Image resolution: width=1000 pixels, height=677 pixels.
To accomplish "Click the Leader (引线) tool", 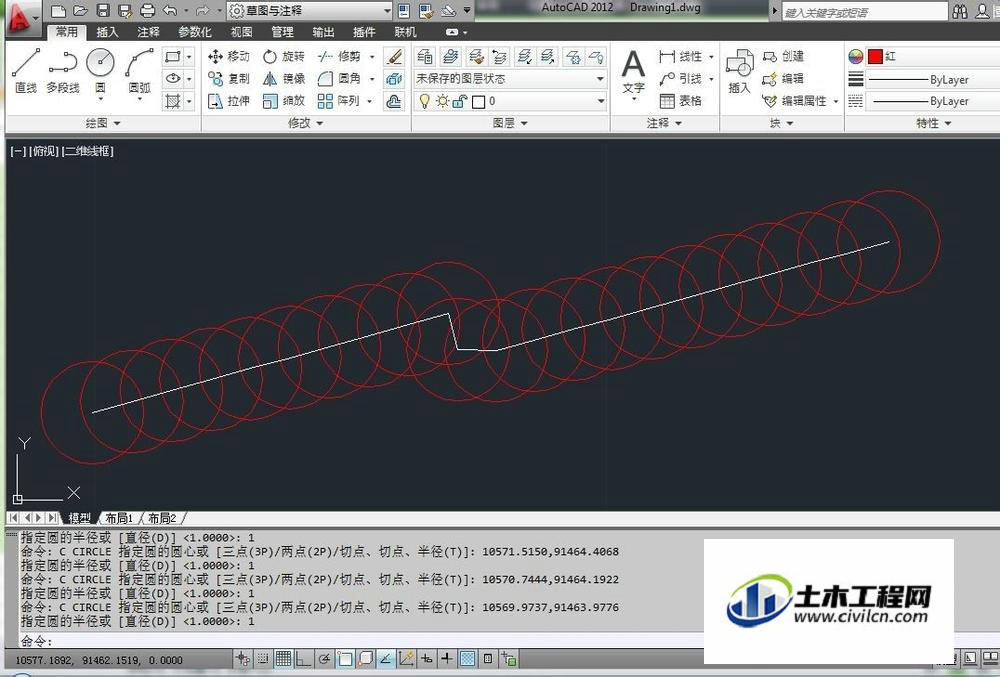I will pos(680,78).
